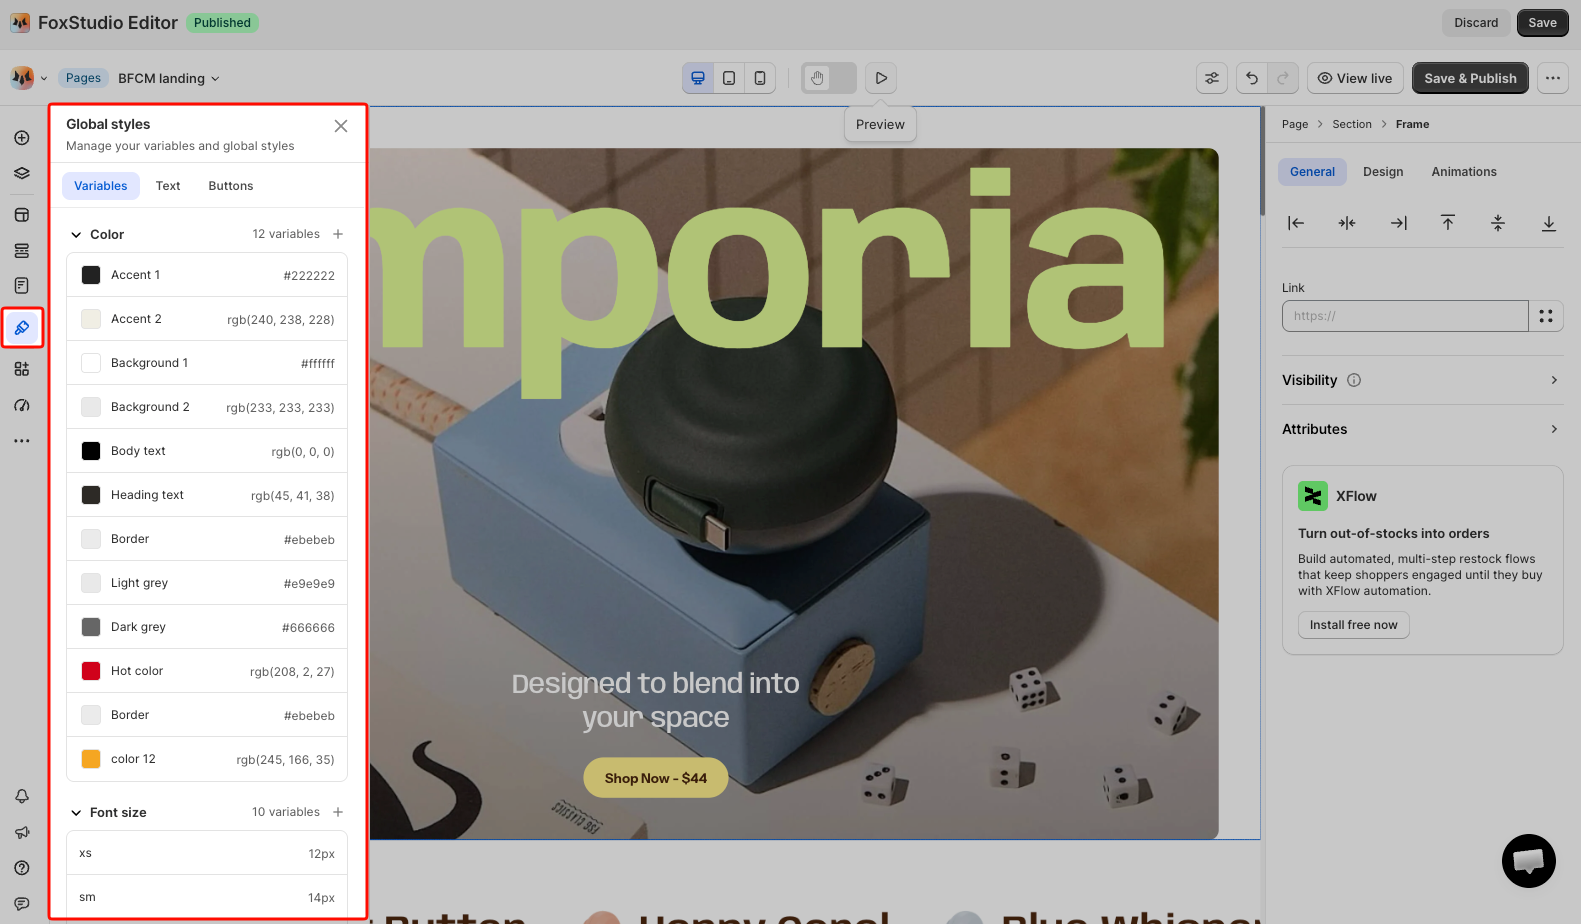
Task: Align frame to bottom edge
Action: (x=1549, y=223)
